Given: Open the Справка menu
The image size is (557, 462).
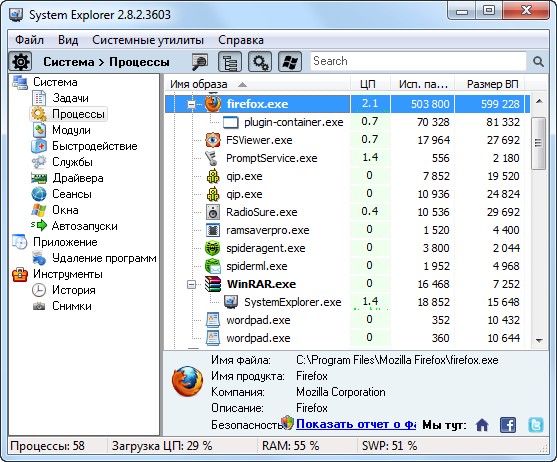Looking at the screenshot, I should 241,40.
